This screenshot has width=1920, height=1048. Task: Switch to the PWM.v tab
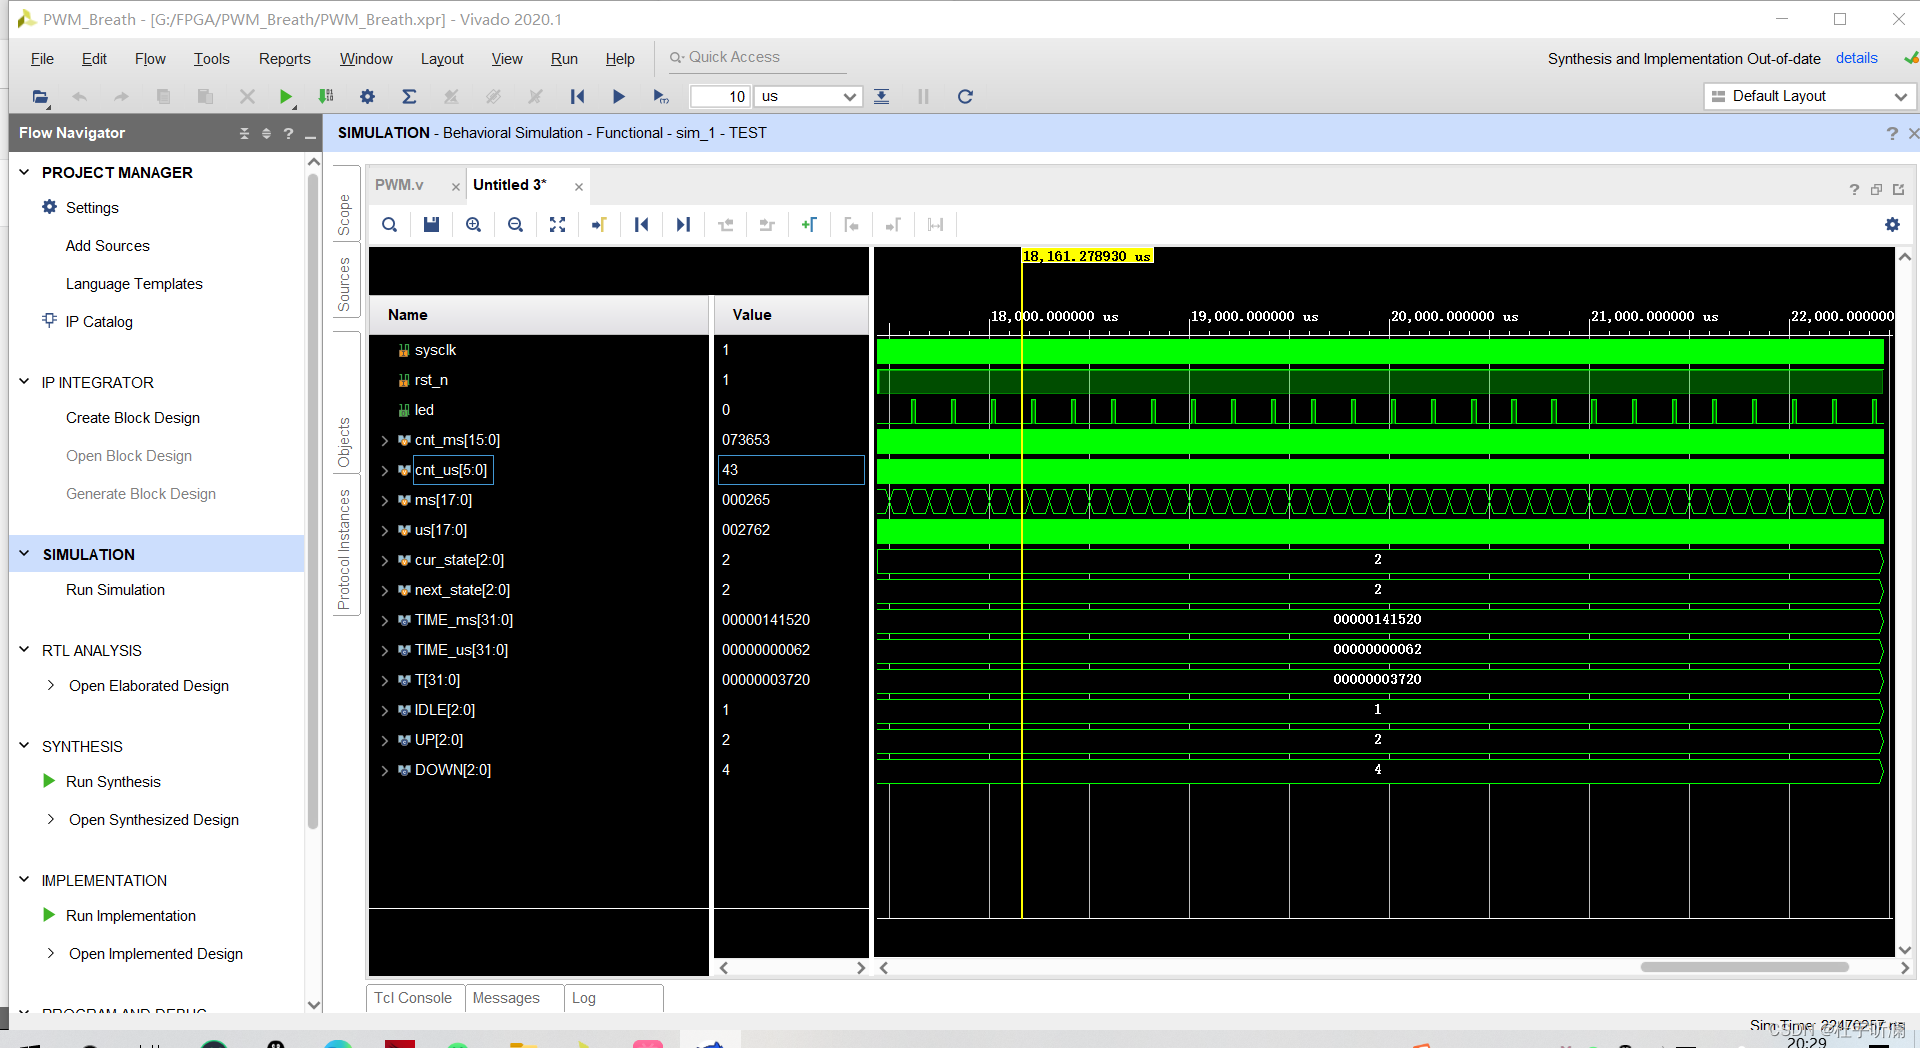pos(399,185)
